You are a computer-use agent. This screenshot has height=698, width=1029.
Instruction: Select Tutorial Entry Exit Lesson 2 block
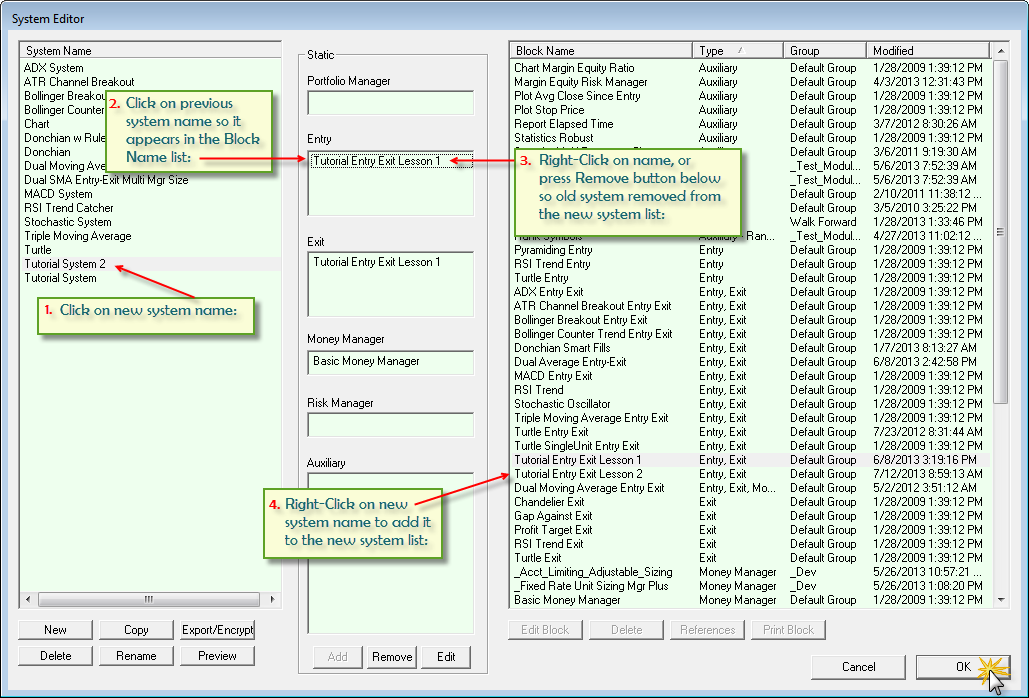[x=578, y=474]
